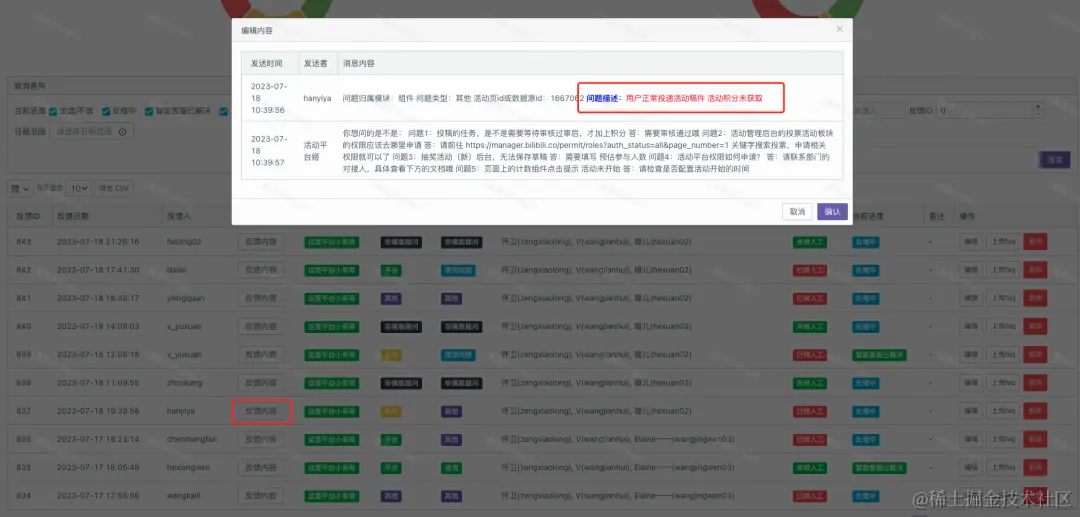Image resolution: width=1080 pixels, height=517 pixels.
Task: Toggle the 全选/不选 checkbox
Action: [55, 111]
